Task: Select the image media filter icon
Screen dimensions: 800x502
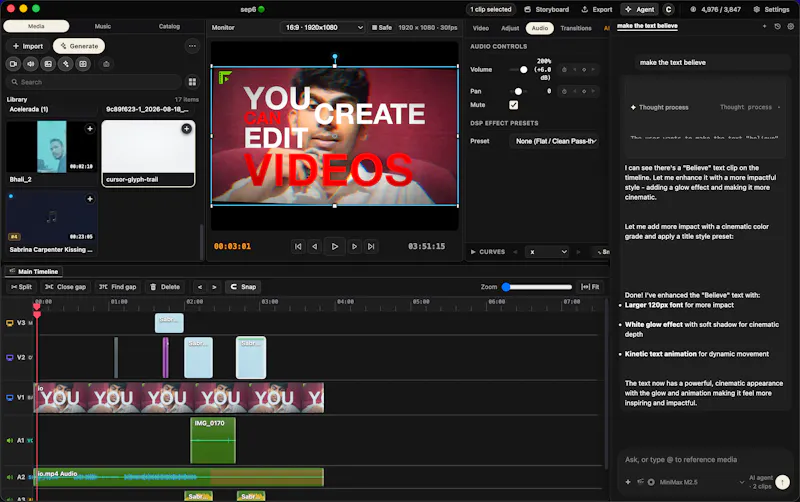Action: [x=48, y=64]
